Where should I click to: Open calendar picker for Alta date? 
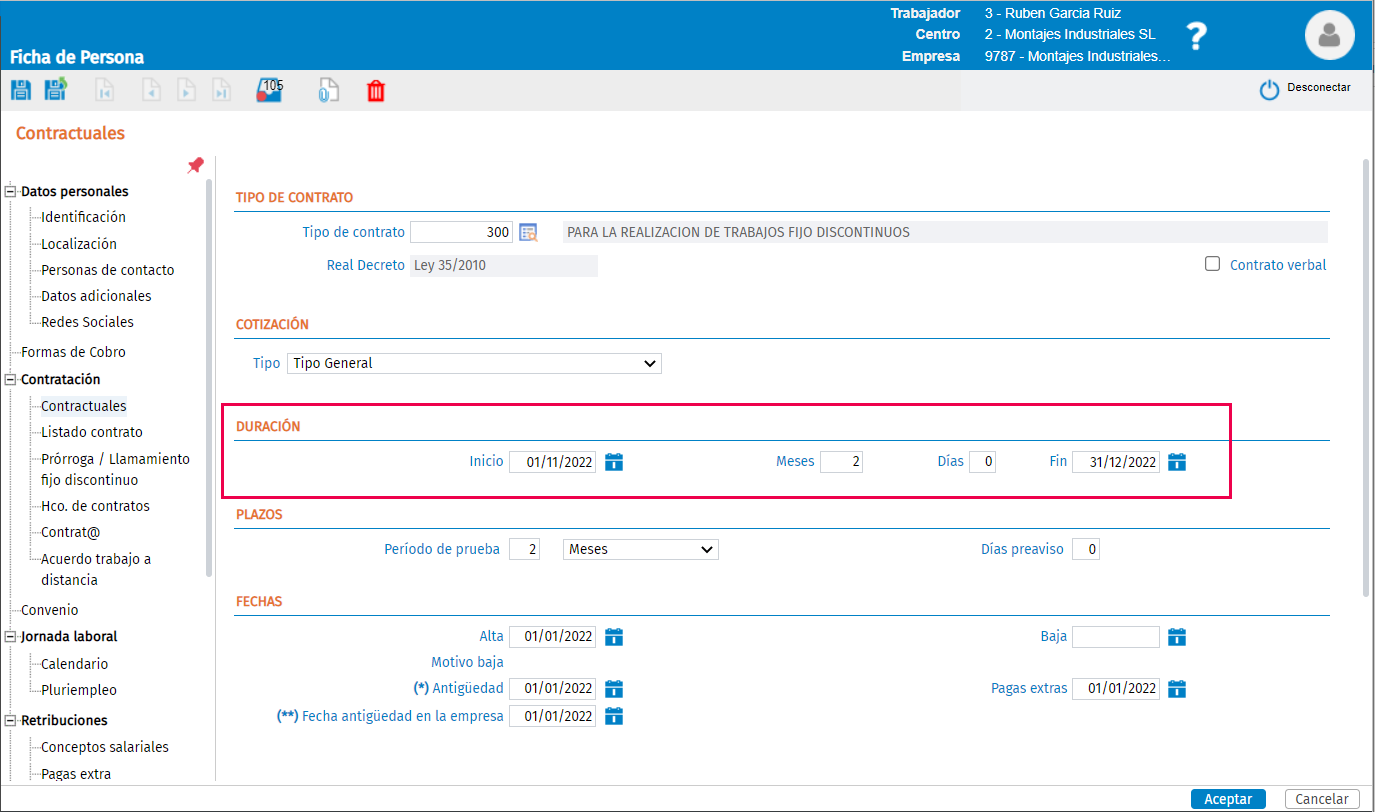tap(614, 637)
